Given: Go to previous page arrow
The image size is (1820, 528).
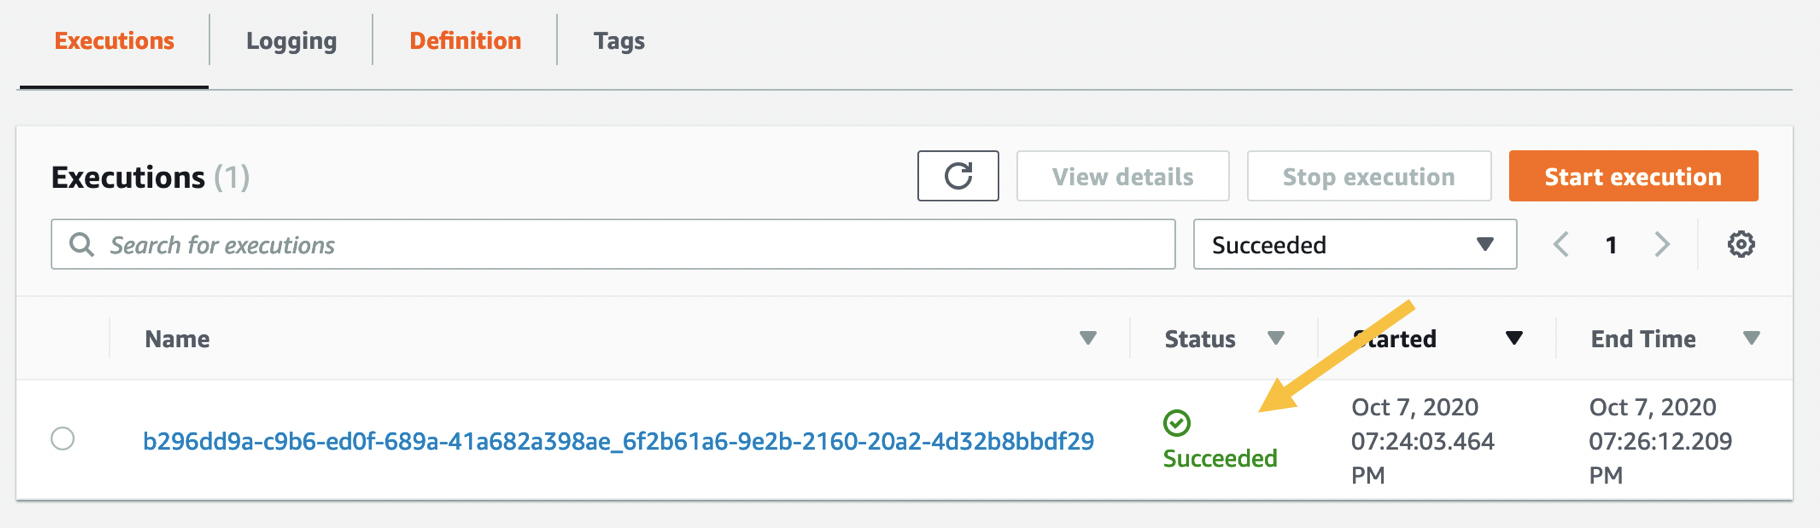Looking at the screenshot, I should [x=1561, y=244].
